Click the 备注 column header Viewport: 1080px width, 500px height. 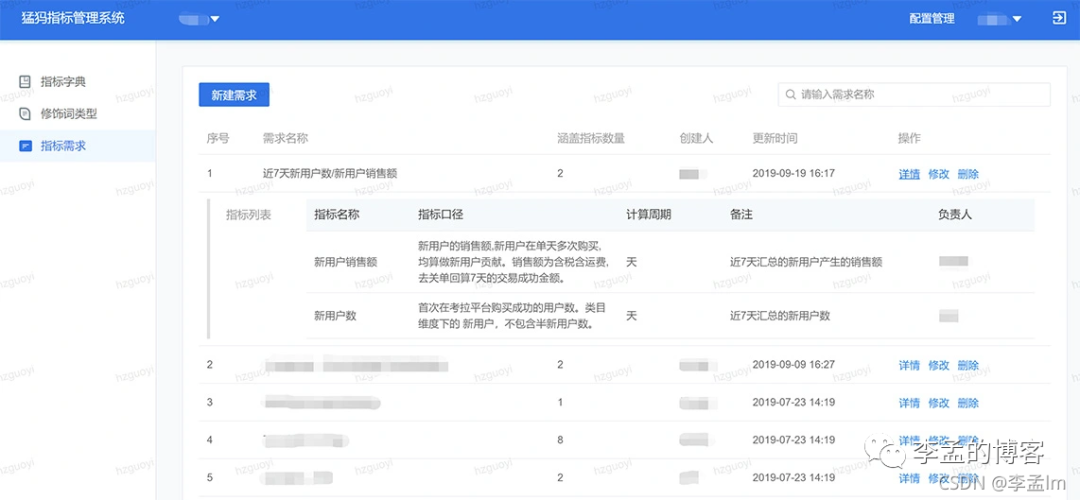pos(741,215)
